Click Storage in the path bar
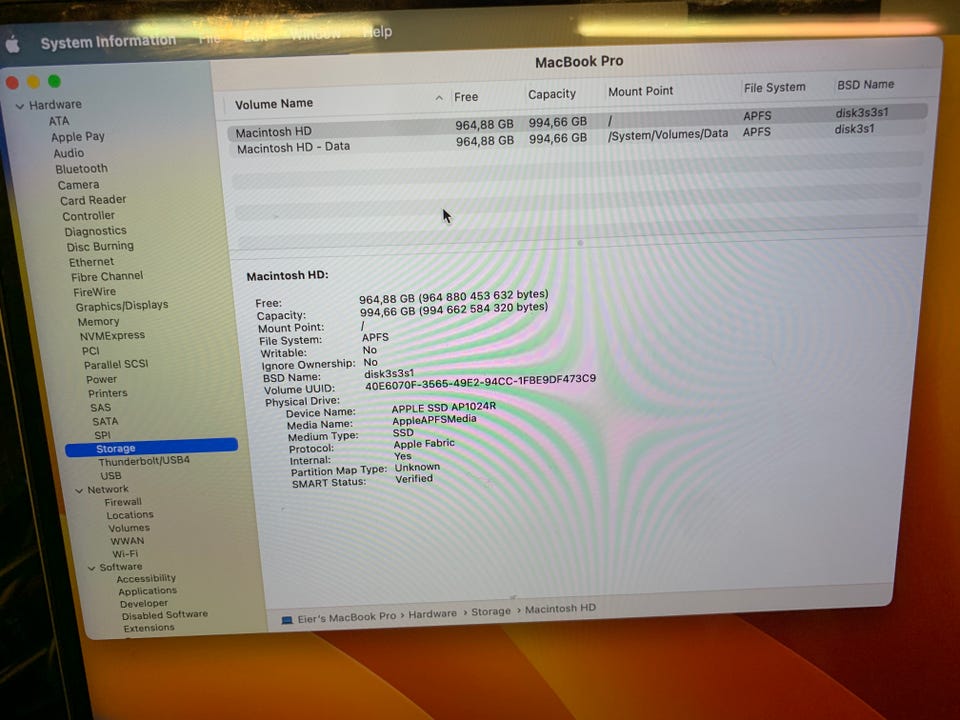 tap(491, 611)
